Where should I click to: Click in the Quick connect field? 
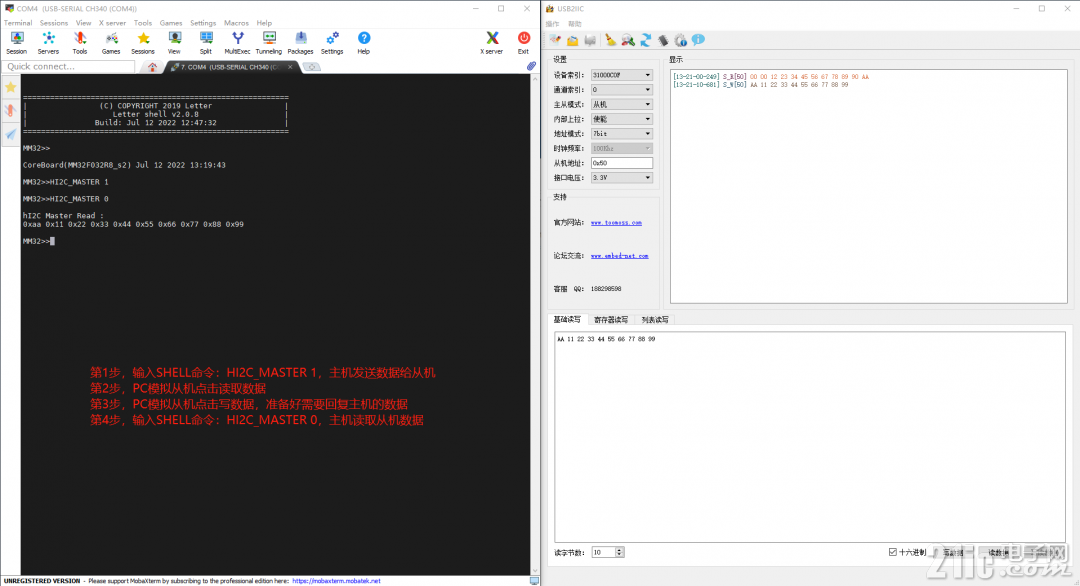point(69,67)
